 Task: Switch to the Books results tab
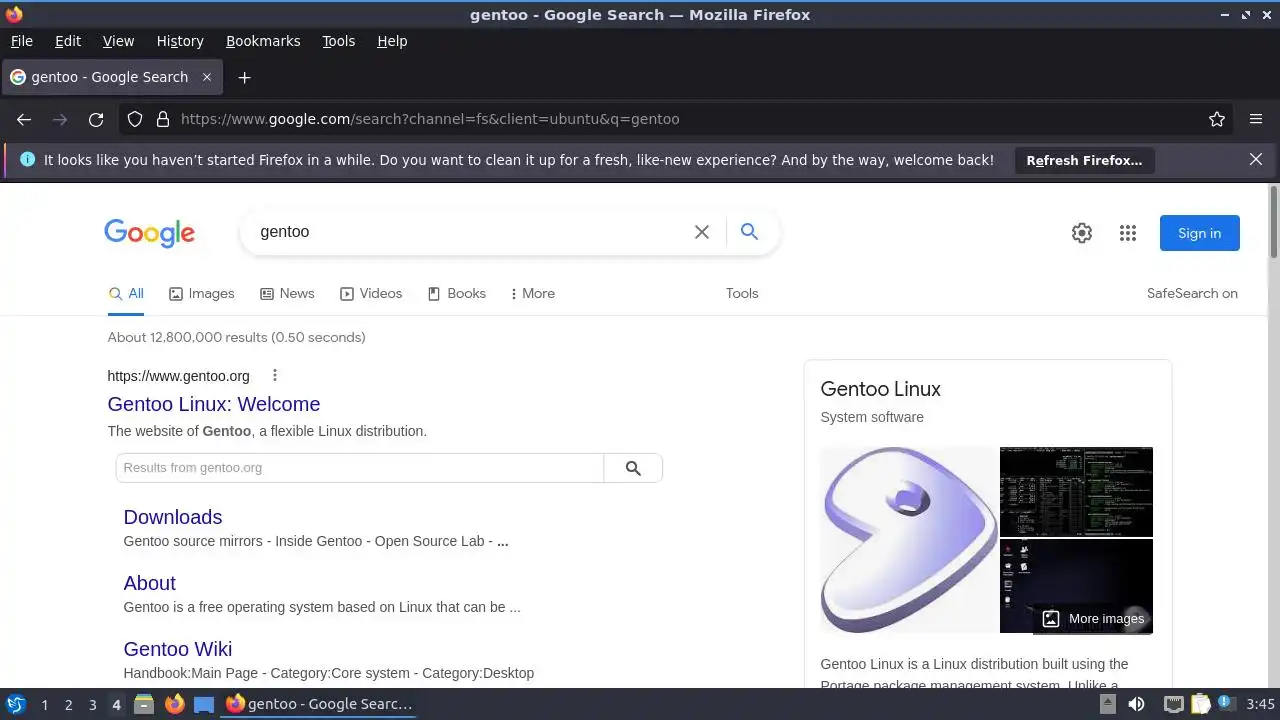(456, 293)
